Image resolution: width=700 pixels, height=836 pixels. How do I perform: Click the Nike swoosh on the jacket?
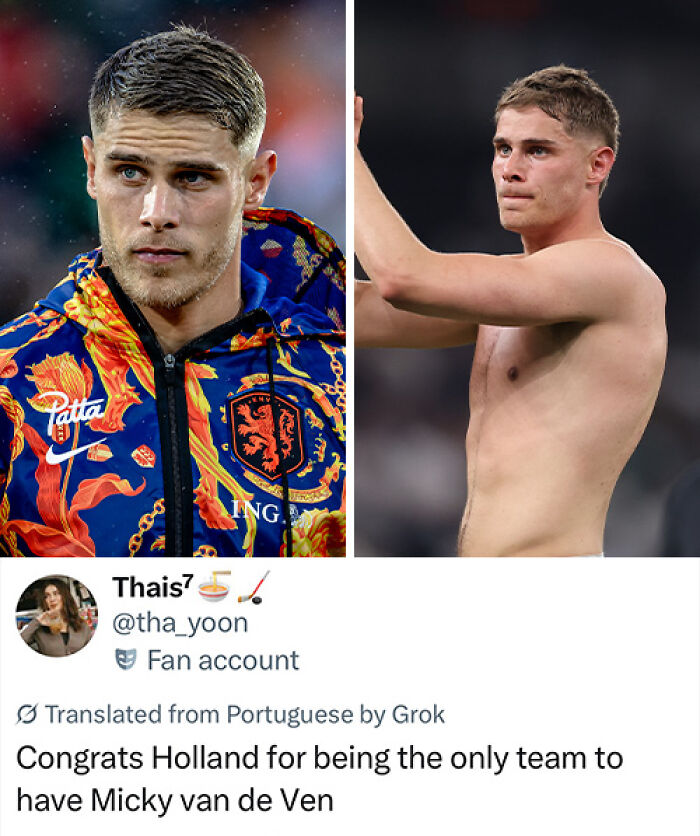coord(76,451)
